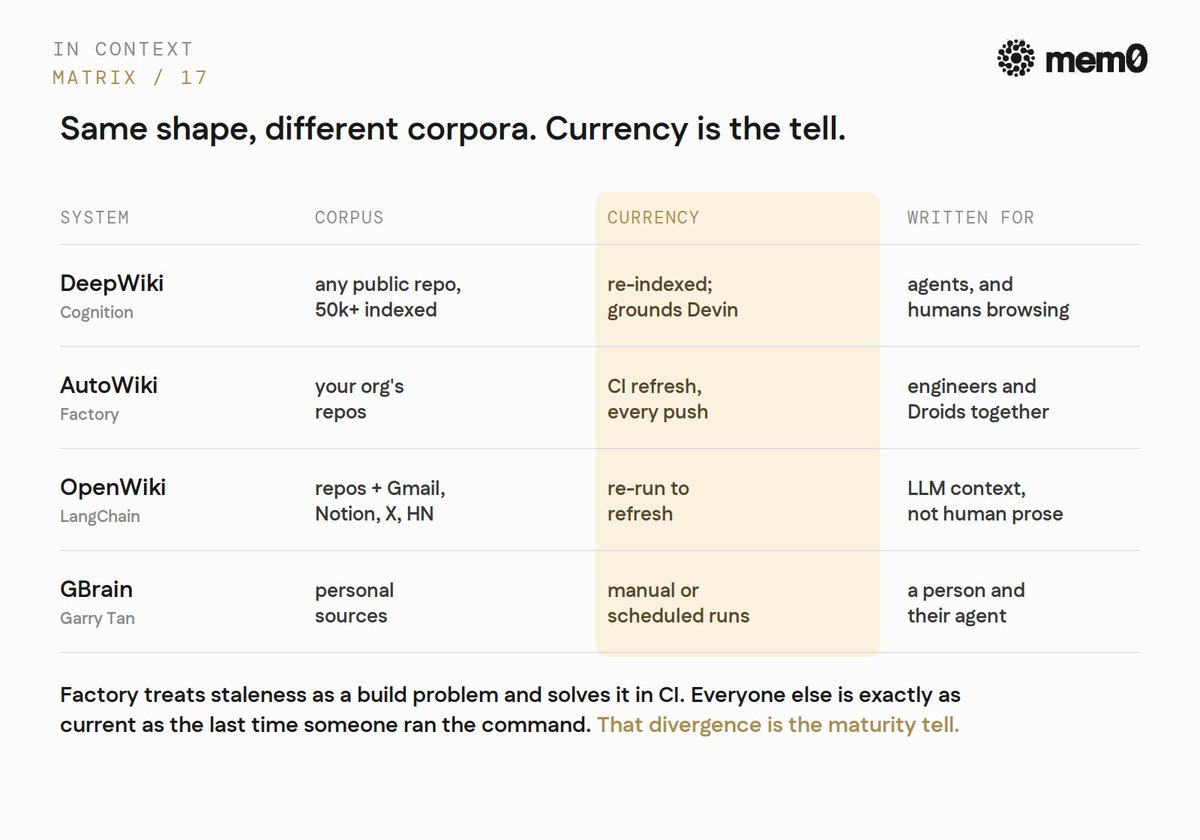Click the 'LLM context, not human prose' cell
1200x840 pixels.
coord(985,501)
